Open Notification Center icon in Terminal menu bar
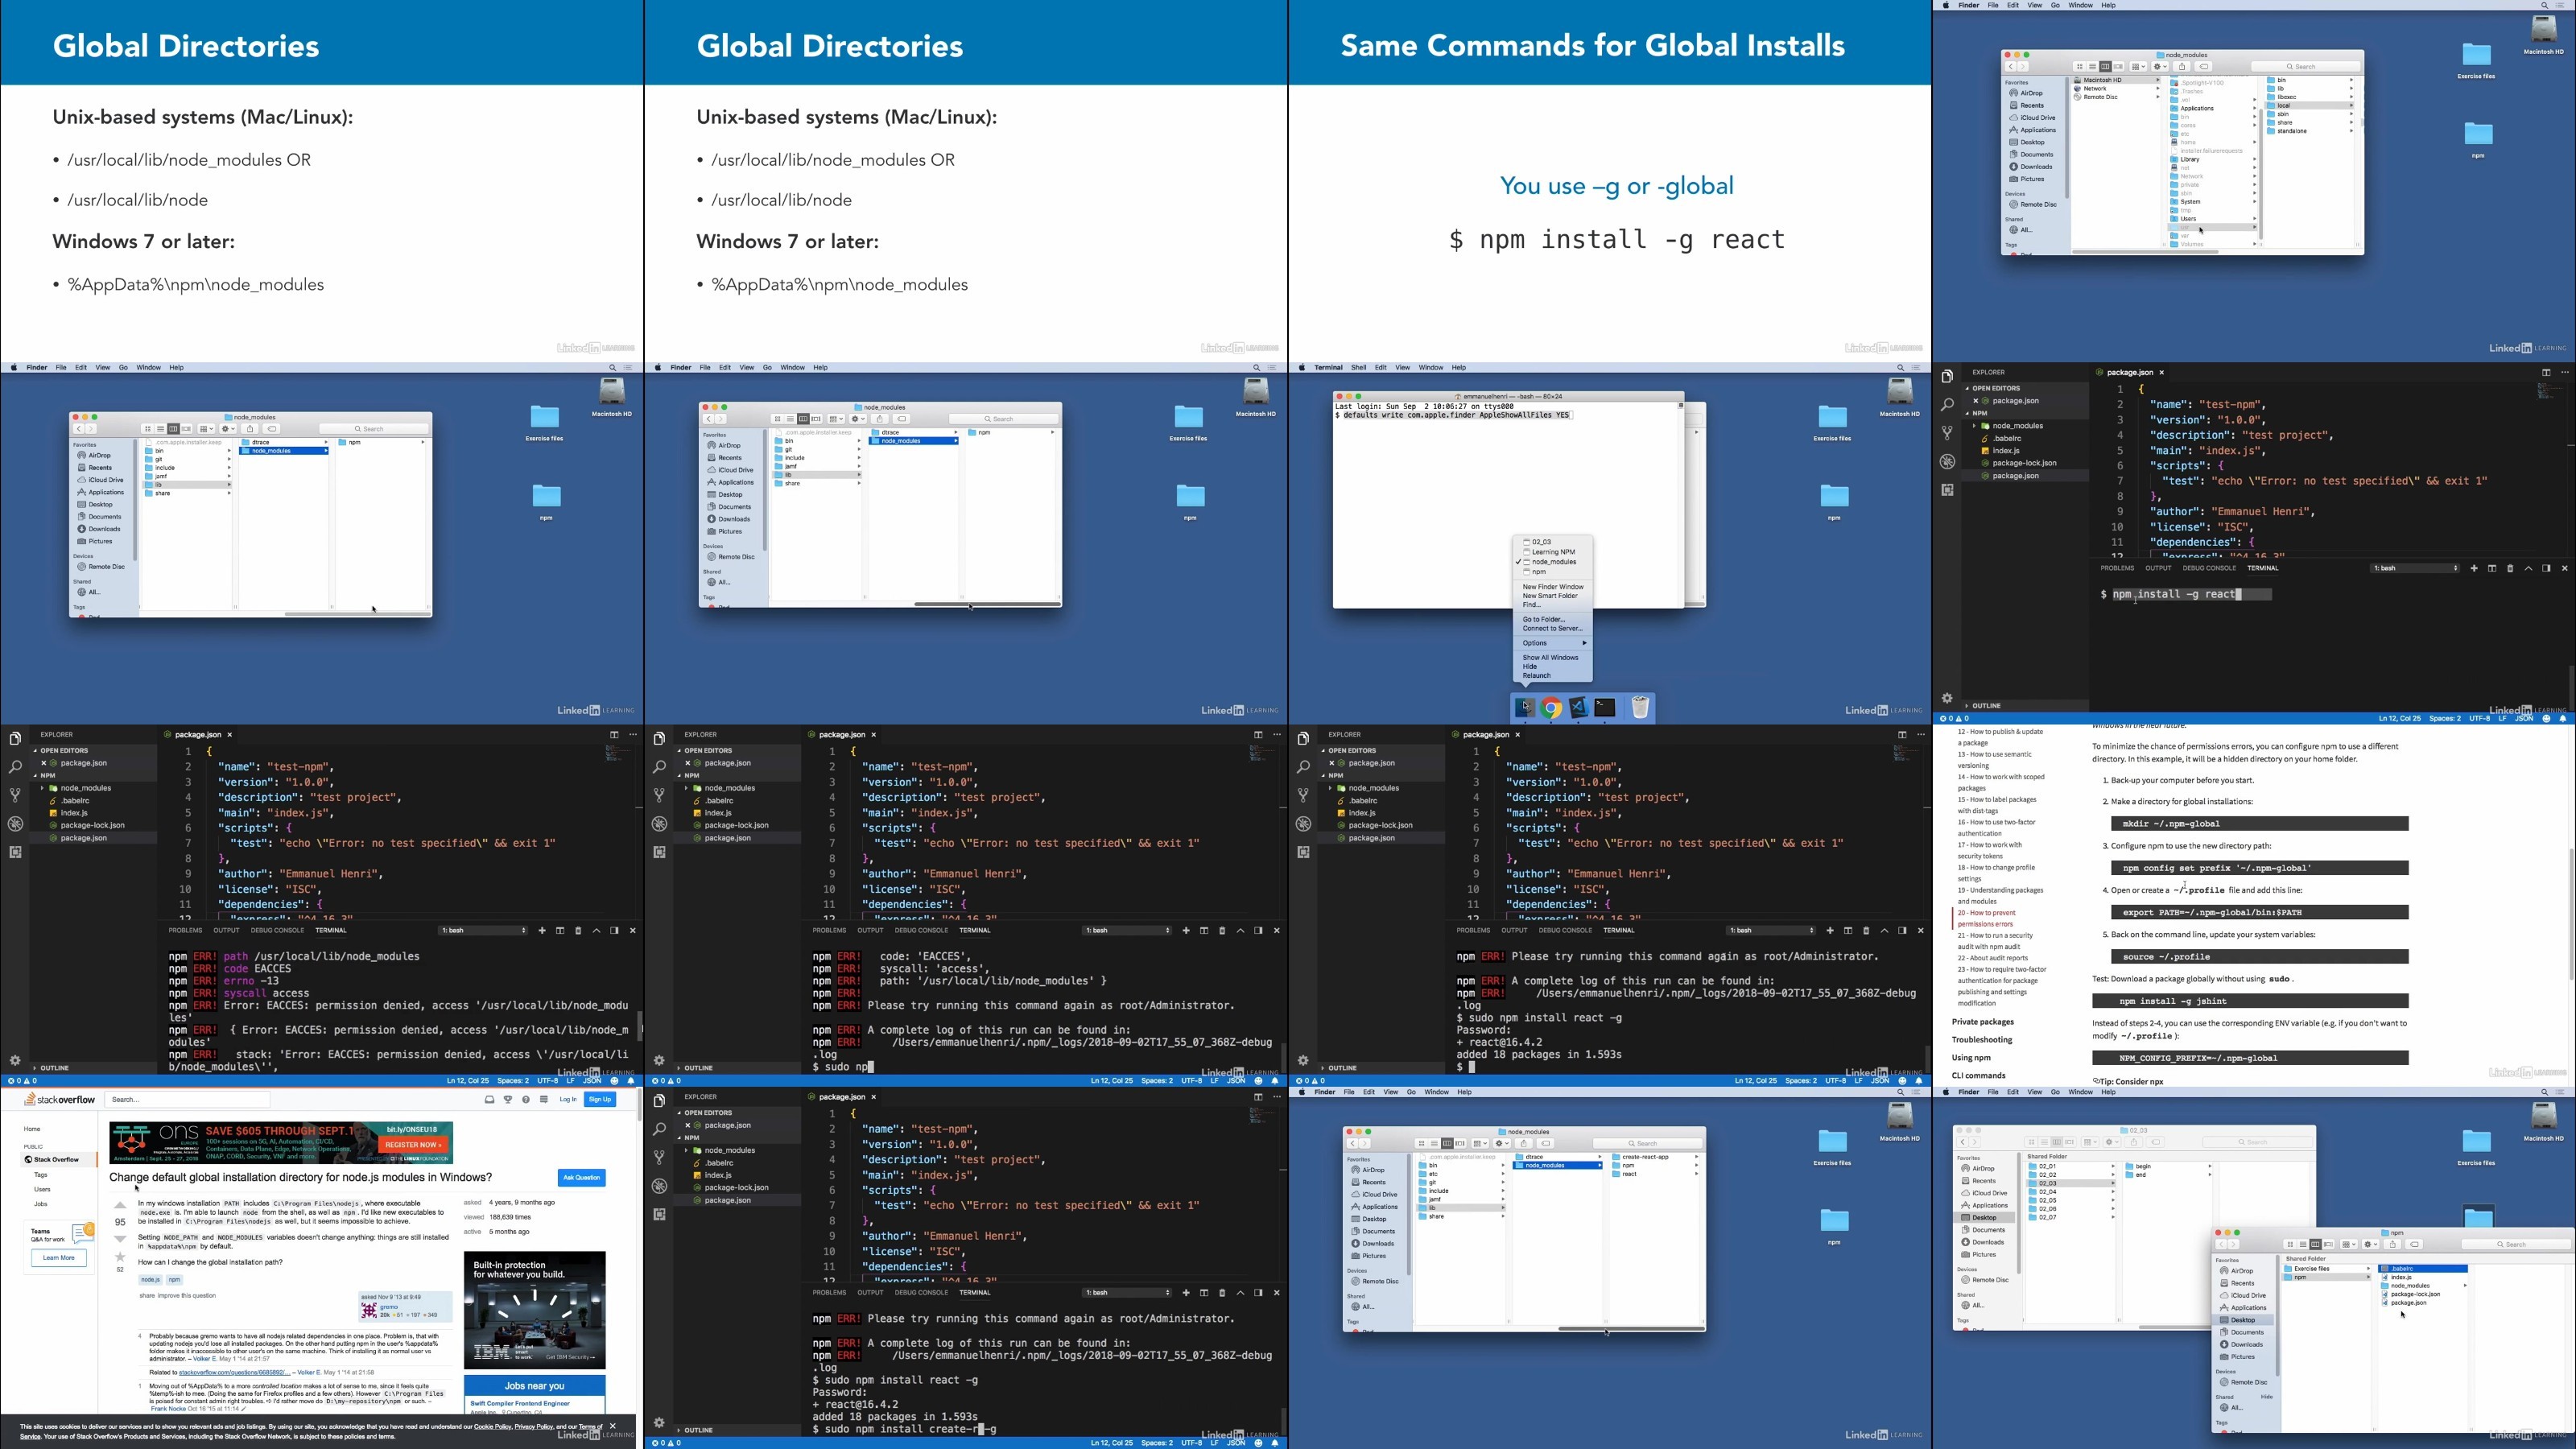This screenshot has height=1449, width=2576. pyautogui.click(x=1917, y=367)
